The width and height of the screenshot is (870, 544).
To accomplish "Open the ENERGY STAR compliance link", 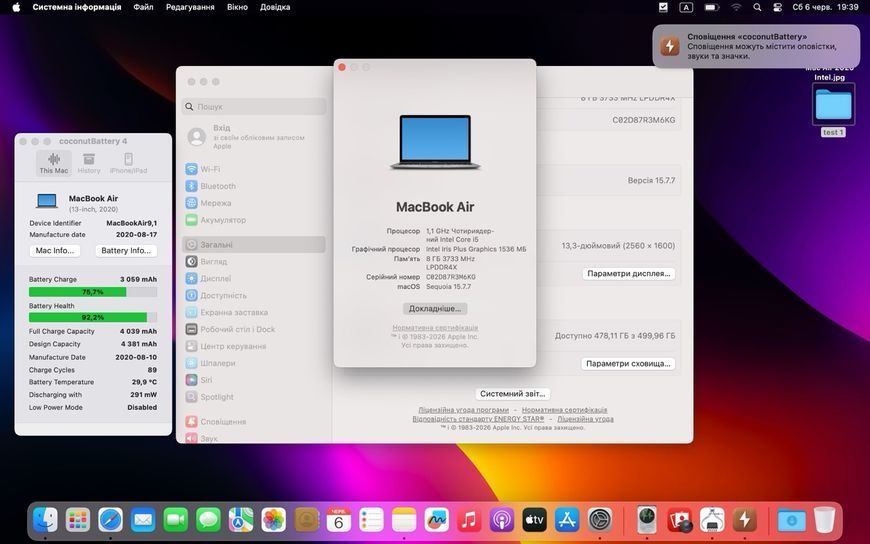I will (x=478, y=419).
